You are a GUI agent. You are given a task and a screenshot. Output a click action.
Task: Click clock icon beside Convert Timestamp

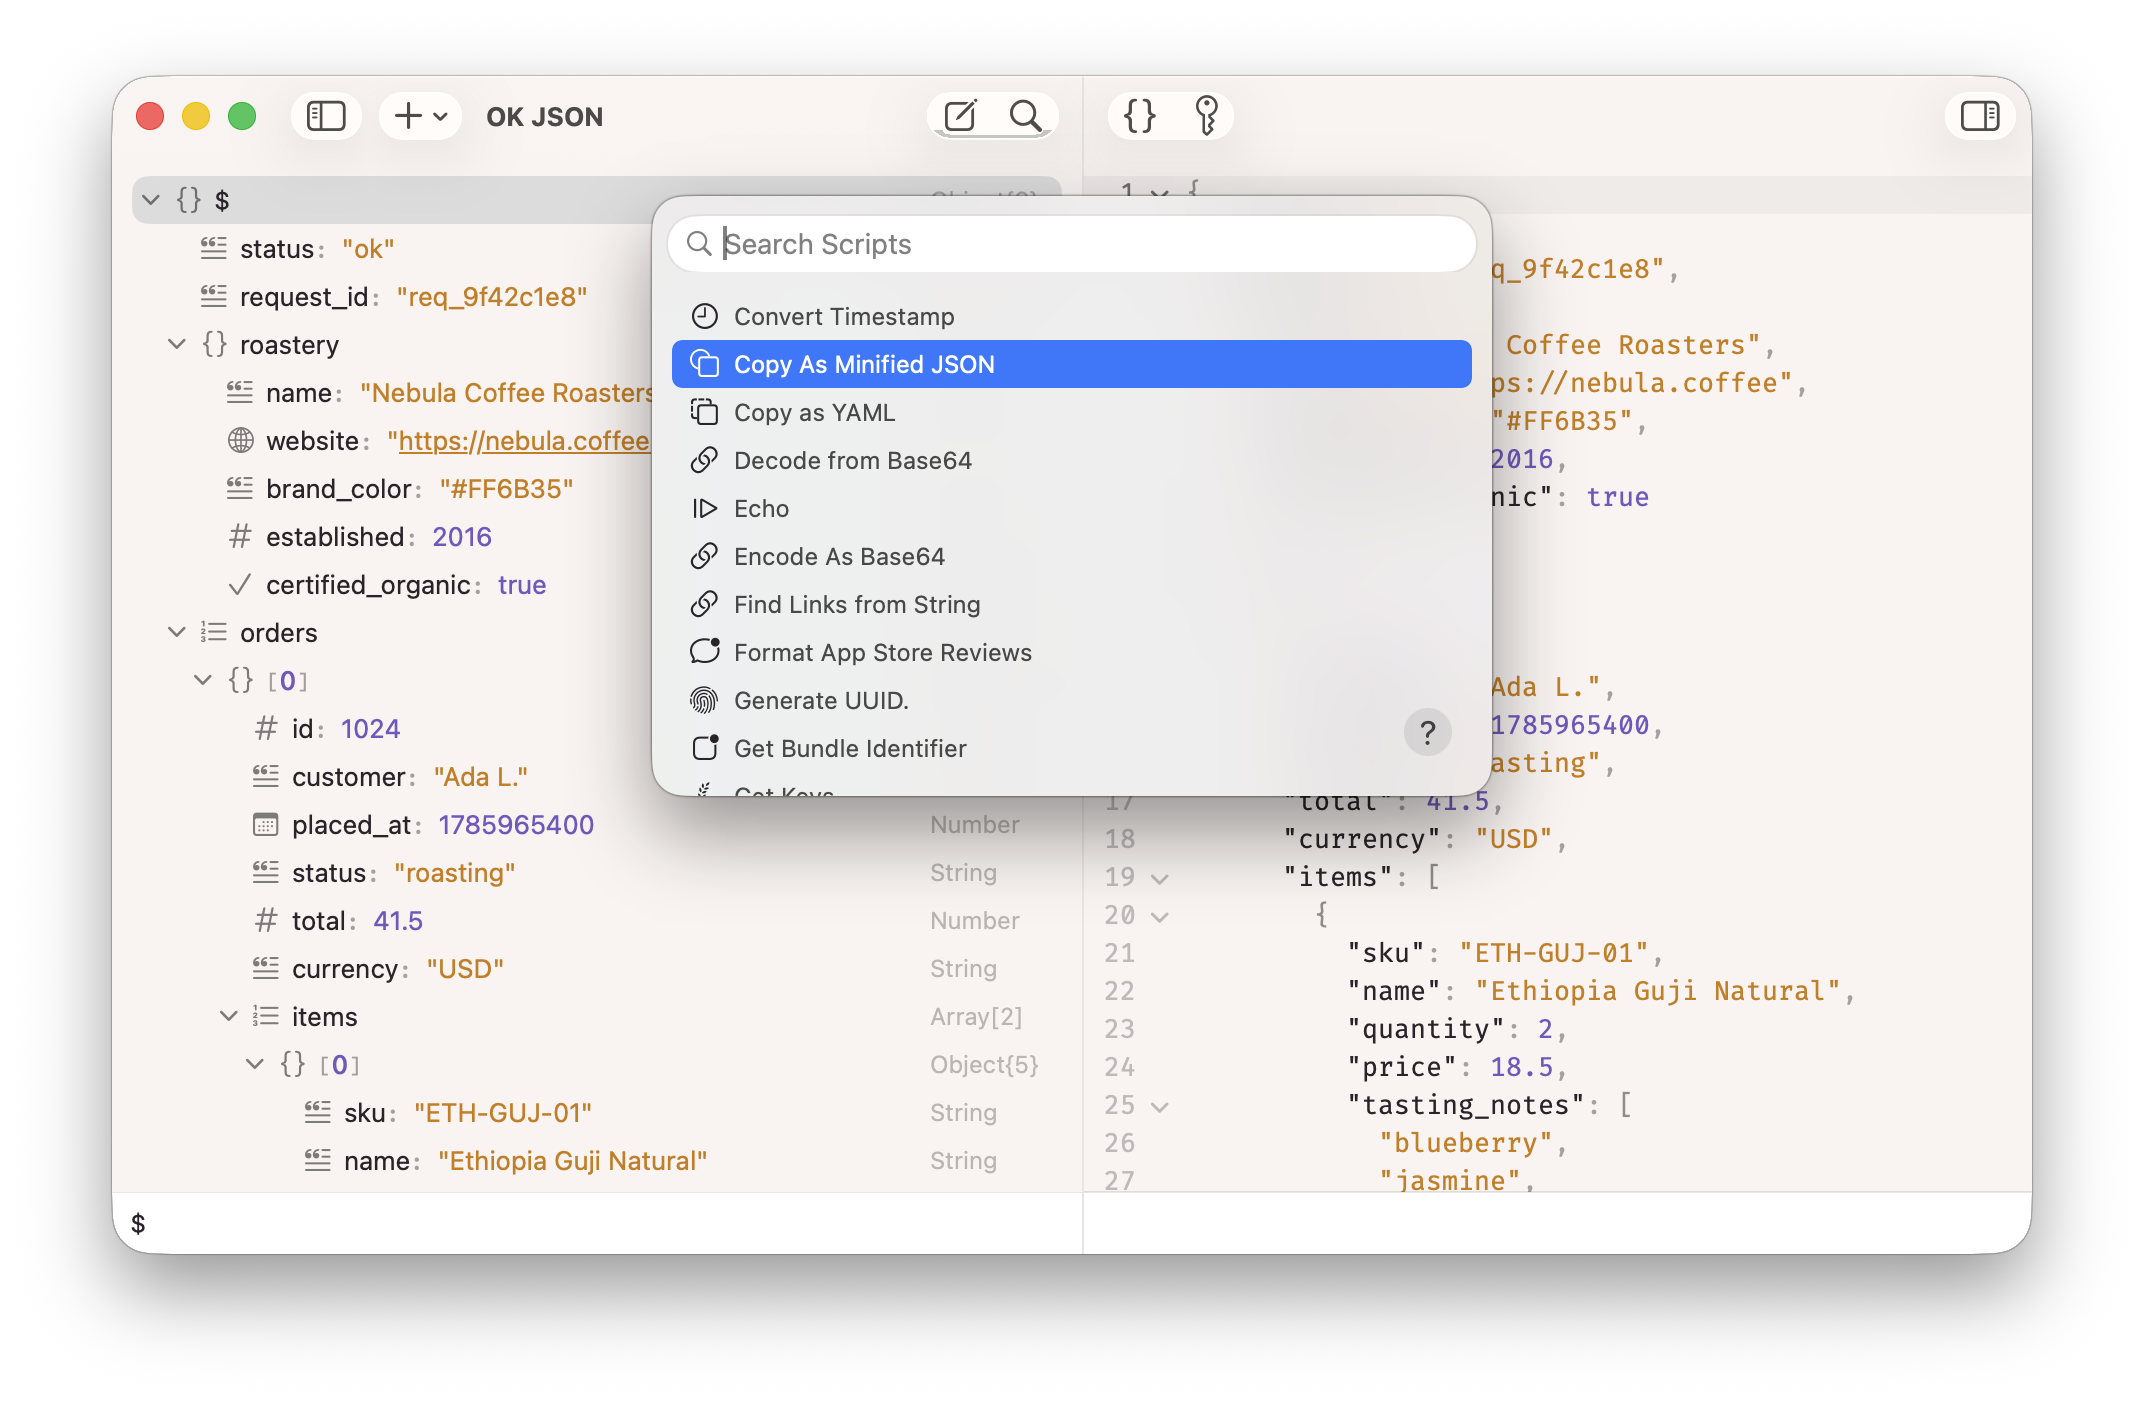[705, 316]
